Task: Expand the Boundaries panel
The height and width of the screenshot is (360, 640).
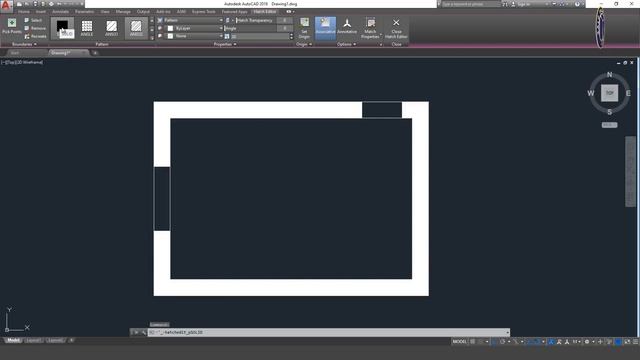Action: tap(24, 44)
